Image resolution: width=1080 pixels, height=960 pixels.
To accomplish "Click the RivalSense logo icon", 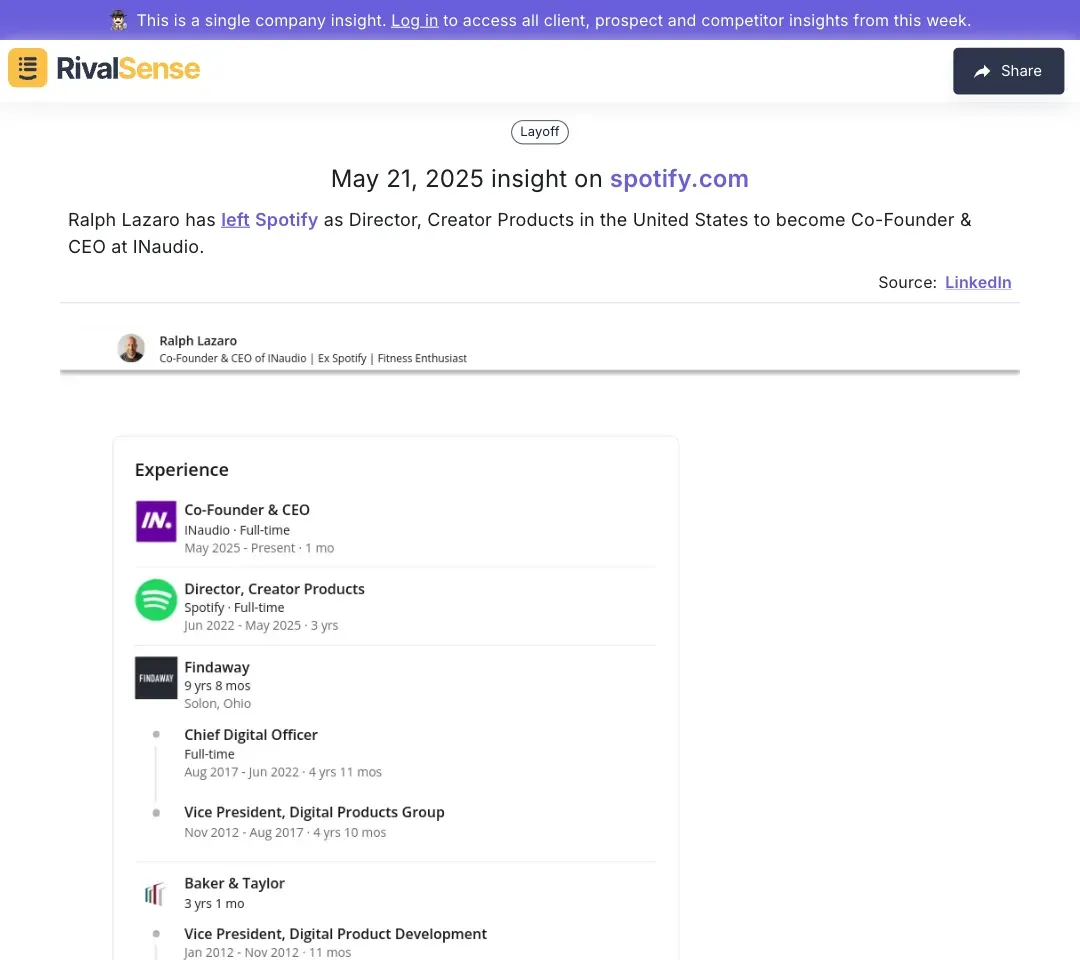I will (28, 67).
